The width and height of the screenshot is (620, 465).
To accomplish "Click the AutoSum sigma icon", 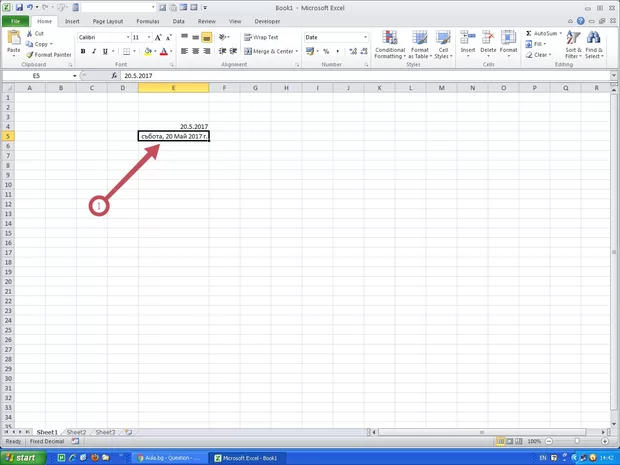I will coord(529,33).
